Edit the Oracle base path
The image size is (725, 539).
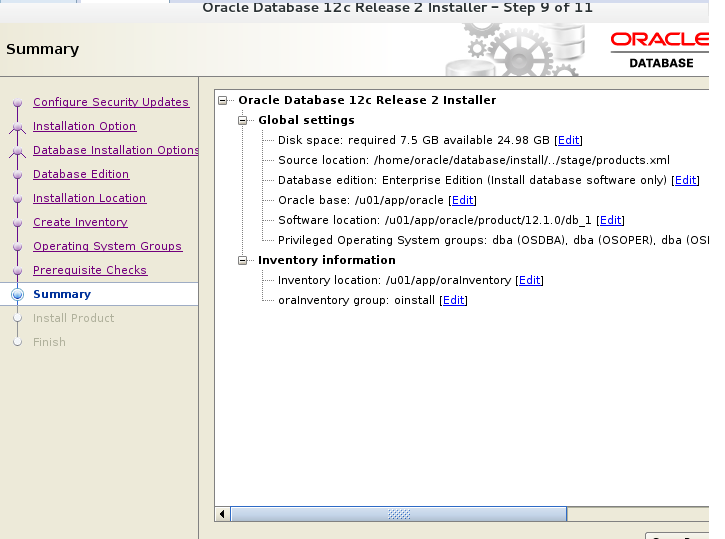pyautogui.click(x=462, y=200)
